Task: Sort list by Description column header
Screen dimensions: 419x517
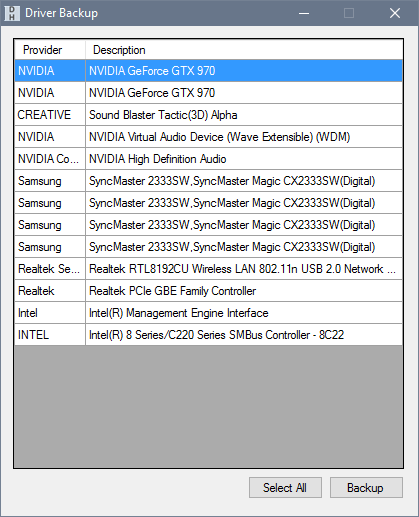Action: (244, 50)
